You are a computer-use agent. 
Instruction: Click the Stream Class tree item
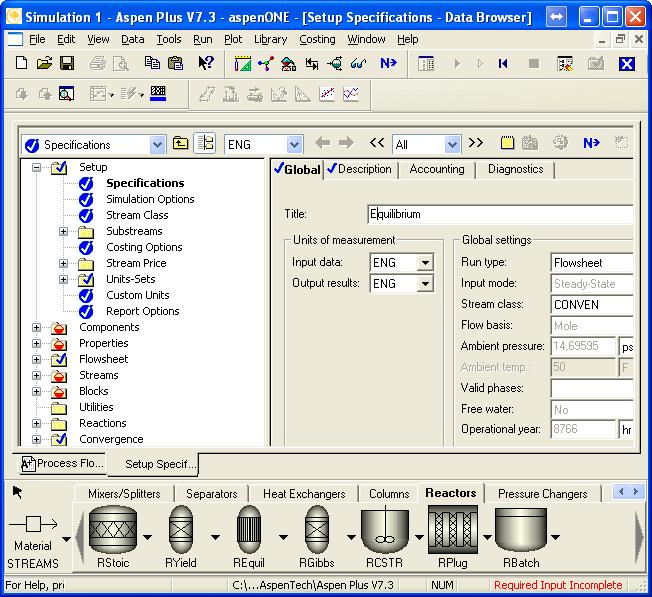pyautogui.click(x=137, y=215)
